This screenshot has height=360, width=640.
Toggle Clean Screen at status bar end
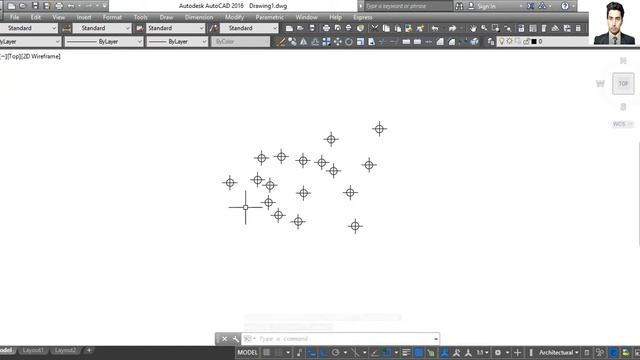[x=637, y=353]
